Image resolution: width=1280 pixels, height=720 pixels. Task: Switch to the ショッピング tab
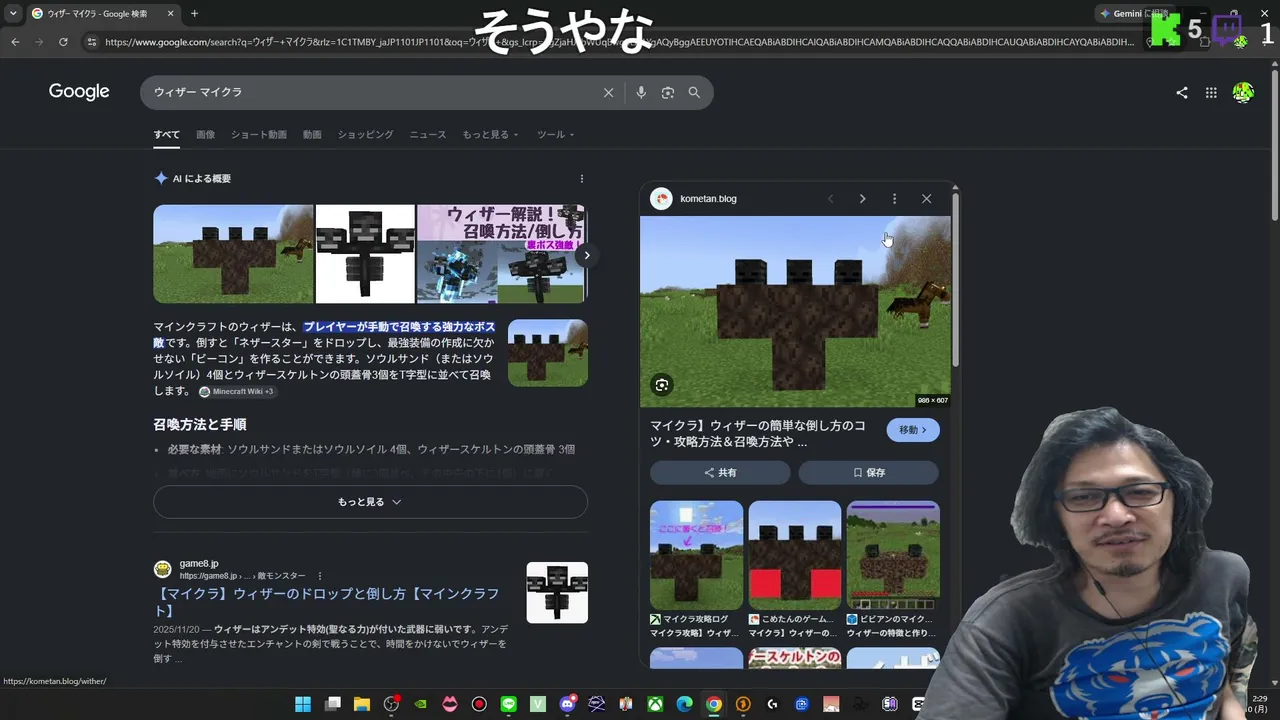click(365, 135)
